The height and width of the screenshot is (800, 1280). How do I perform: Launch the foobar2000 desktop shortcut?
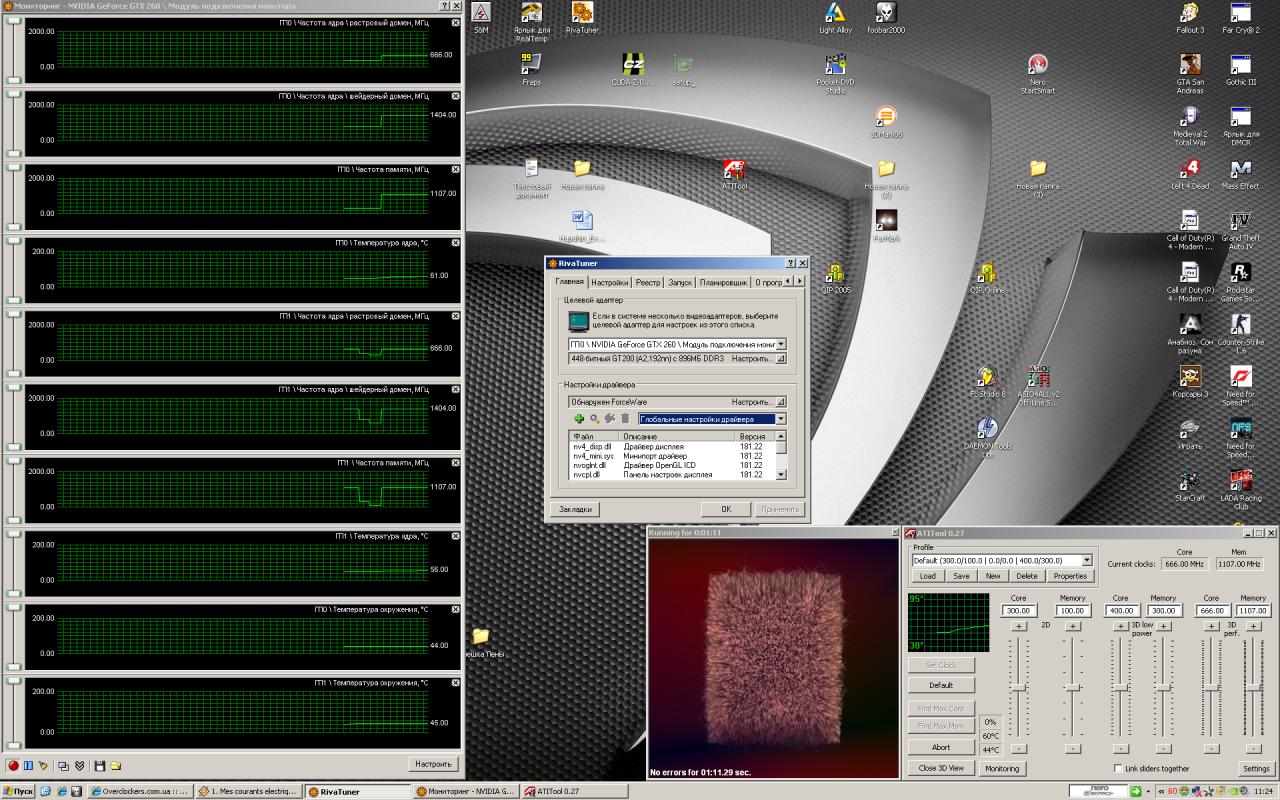click(x=886, y=18)
